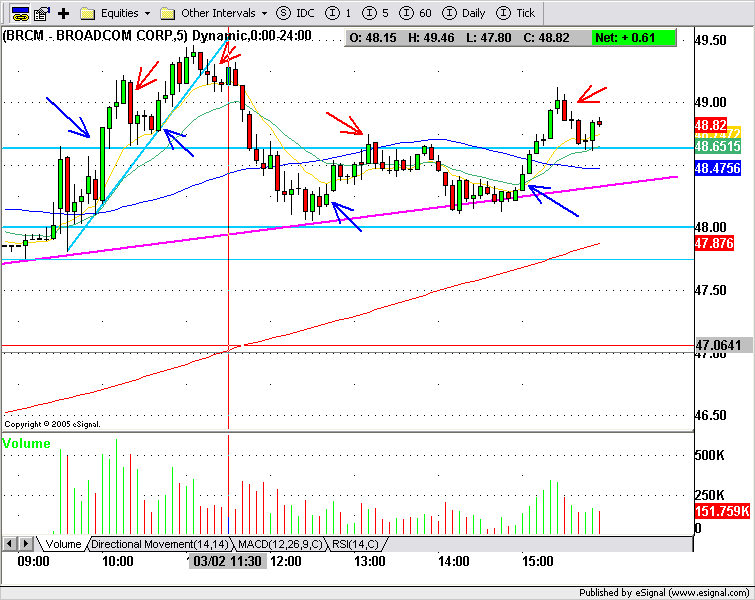The height and width of the screenshot is (600, 755).
Task: Open the chart properties icon
Action: point(42,13)
